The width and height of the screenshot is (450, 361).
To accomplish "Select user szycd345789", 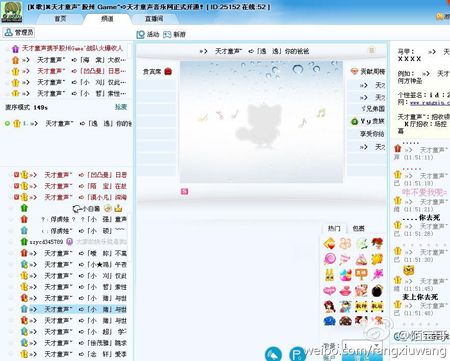I will pyautogui.click(x=46, y=242).
